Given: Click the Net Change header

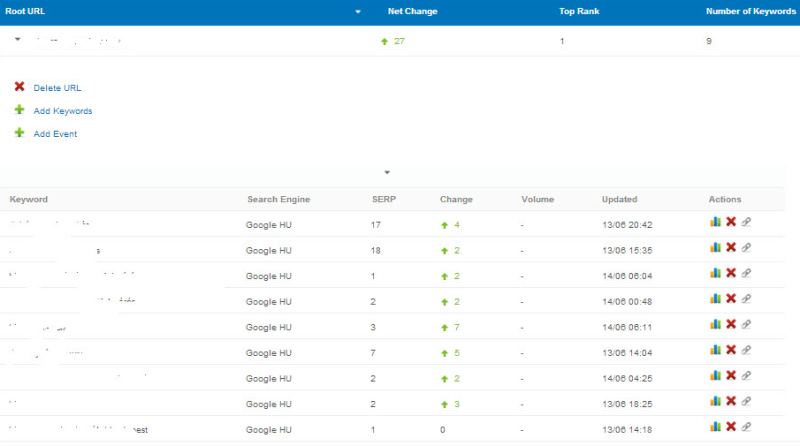Looking at the screenshot, I should pyautogui.click(x=412, y=12).
